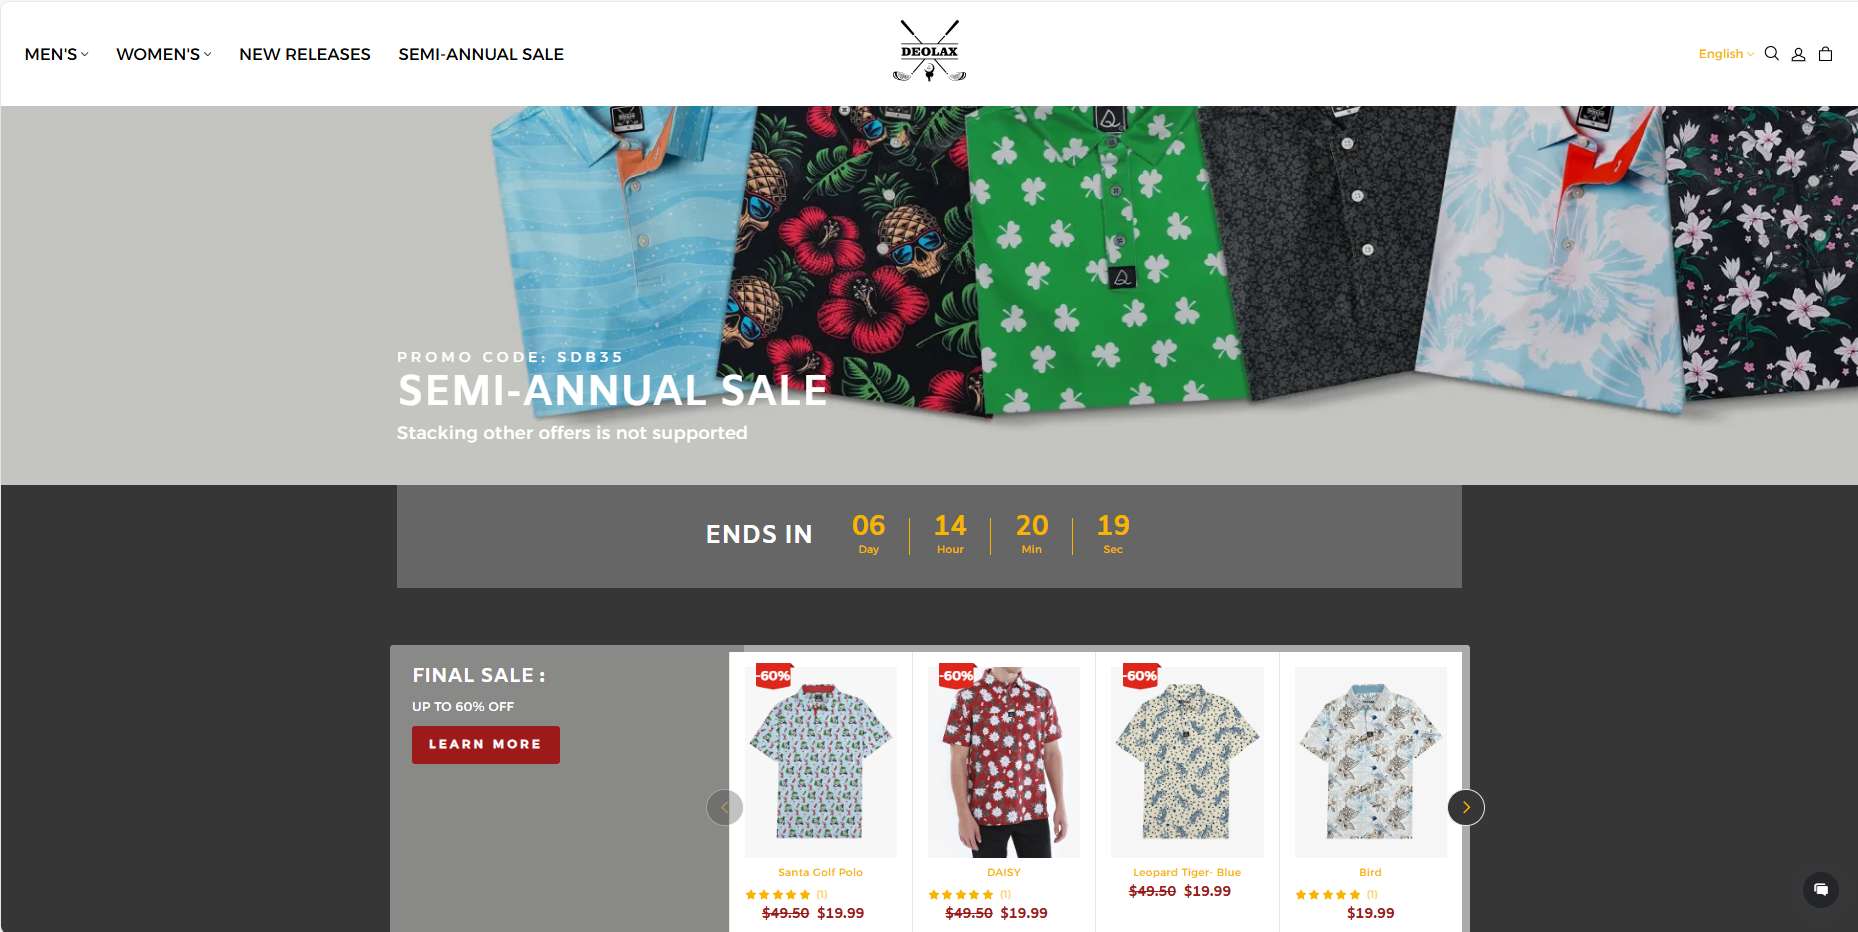Viewport: 1858px width, 932px height.
Task: Click the LEARN MORE button
Action: coord(486,745)
